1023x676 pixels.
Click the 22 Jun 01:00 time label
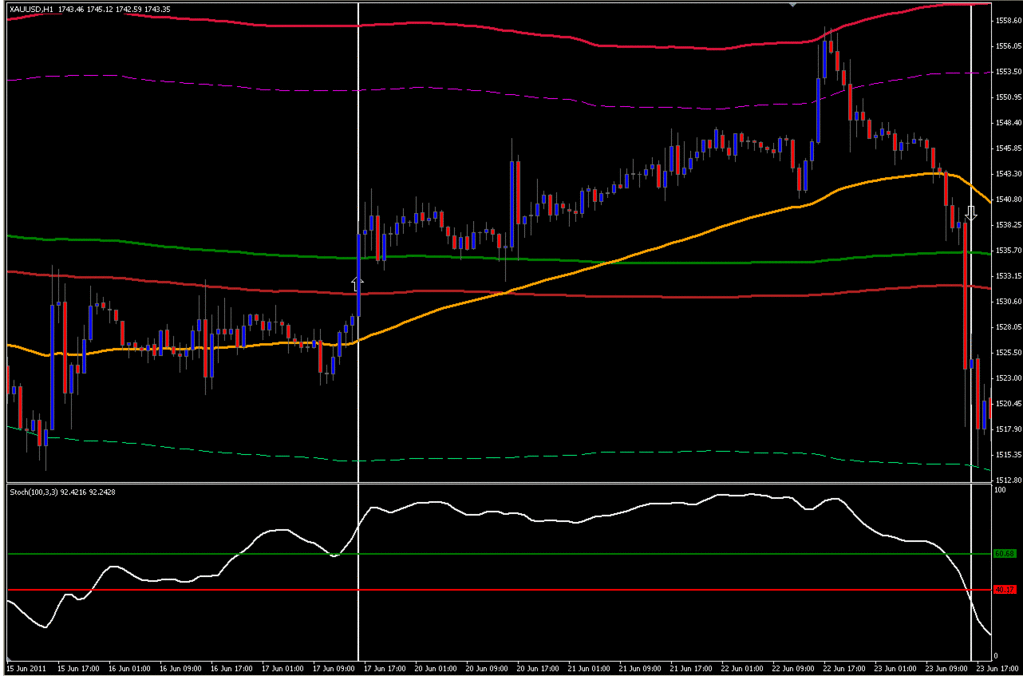pos(742,669)
